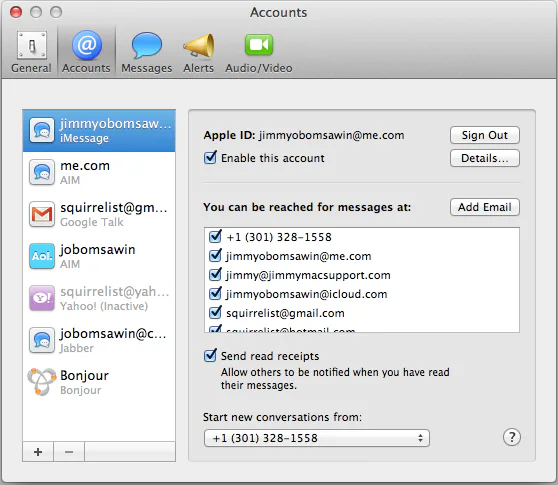This screenshot has width=558, height=485.
Task: Click the Jabber account bubble icon
Action: [x=42, y=340]
